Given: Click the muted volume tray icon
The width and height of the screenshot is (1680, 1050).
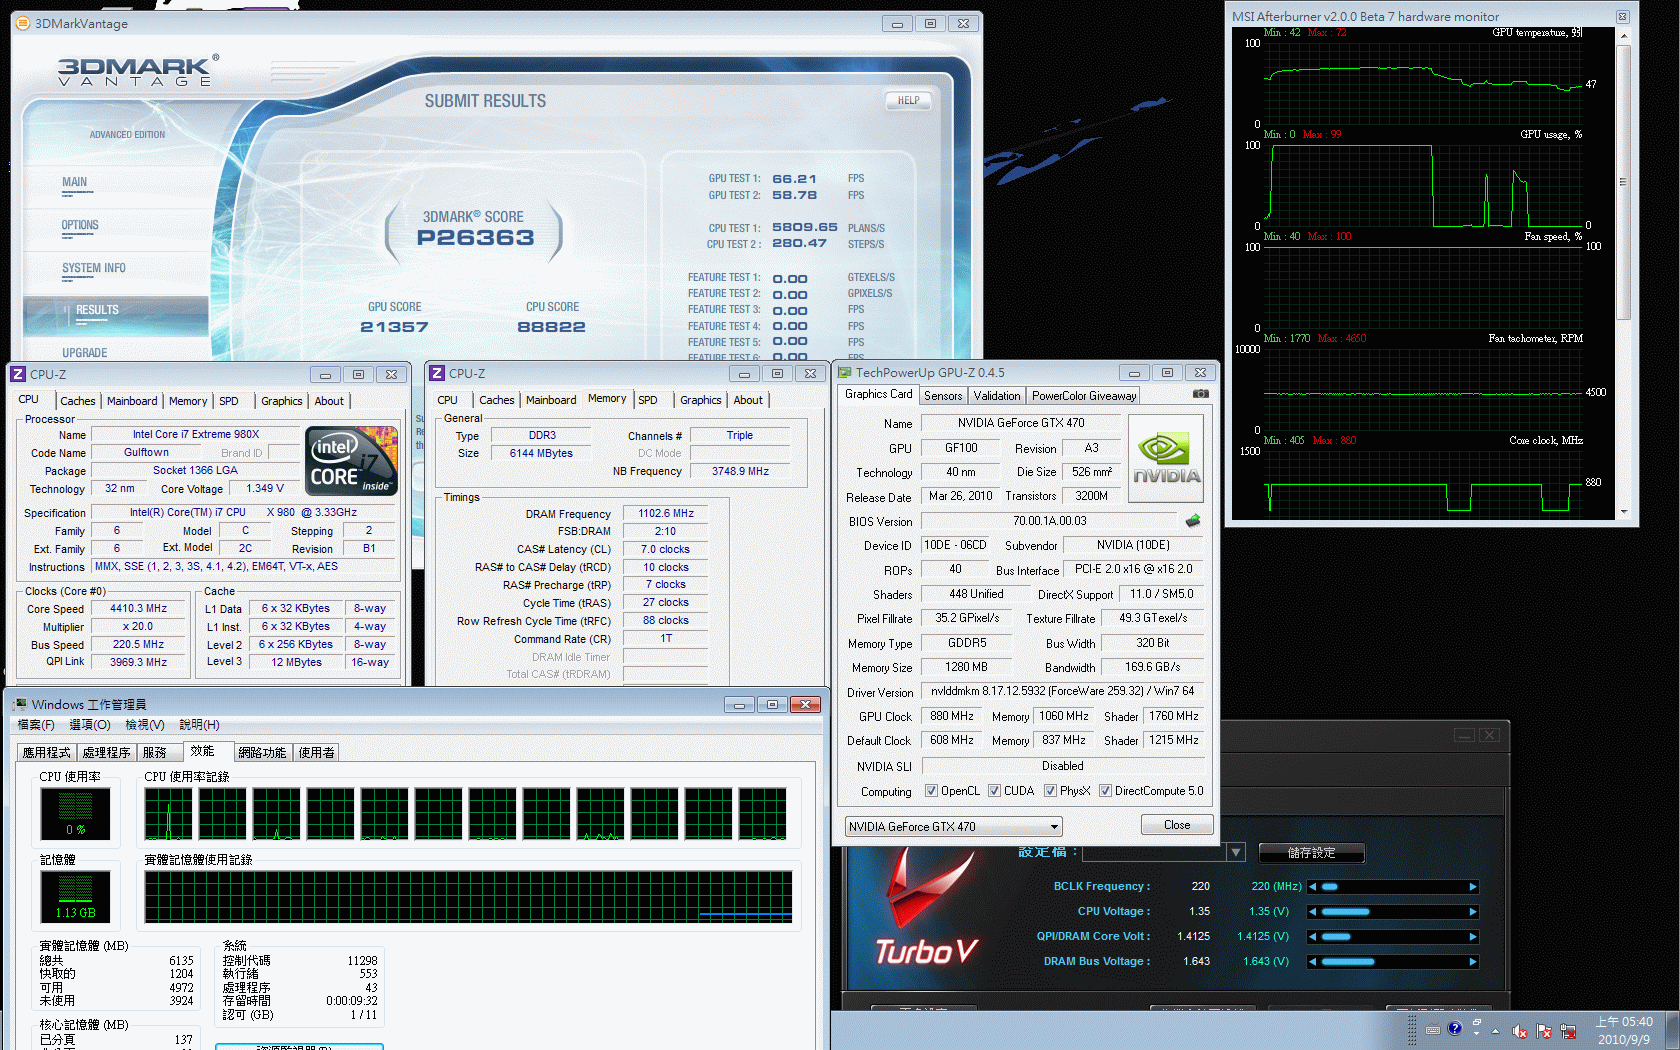Looking at the screenshot, I should click(x=1520, y=1031).
